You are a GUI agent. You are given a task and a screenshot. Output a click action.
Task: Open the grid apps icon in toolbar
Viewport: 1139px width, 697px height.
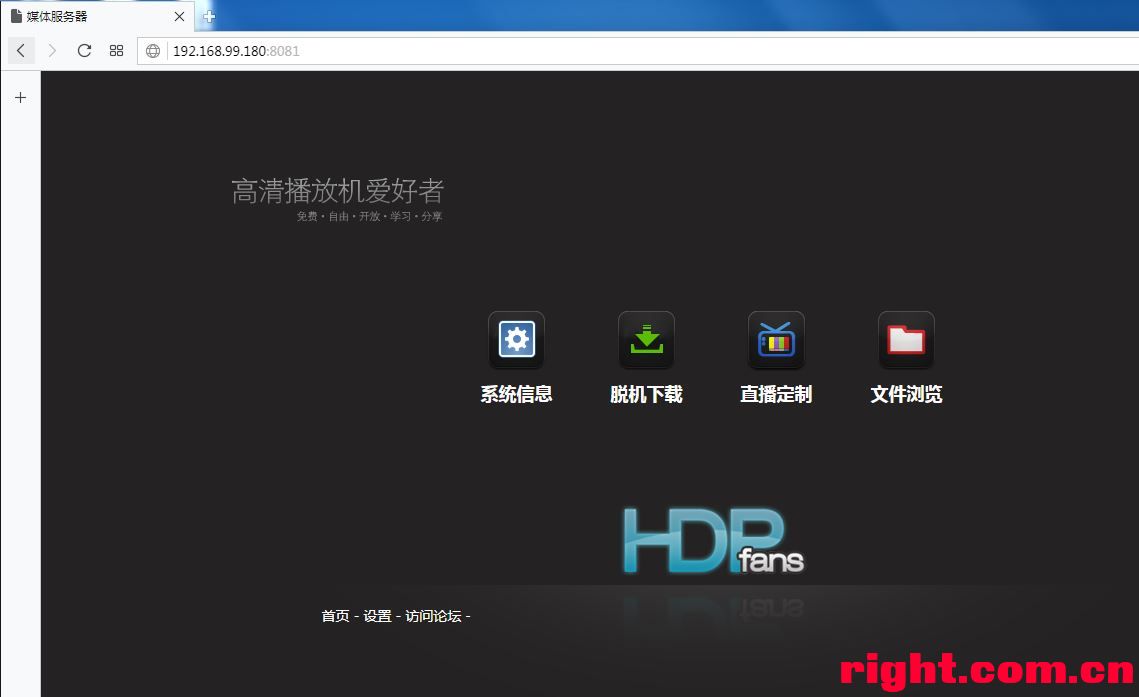[116, 50]
